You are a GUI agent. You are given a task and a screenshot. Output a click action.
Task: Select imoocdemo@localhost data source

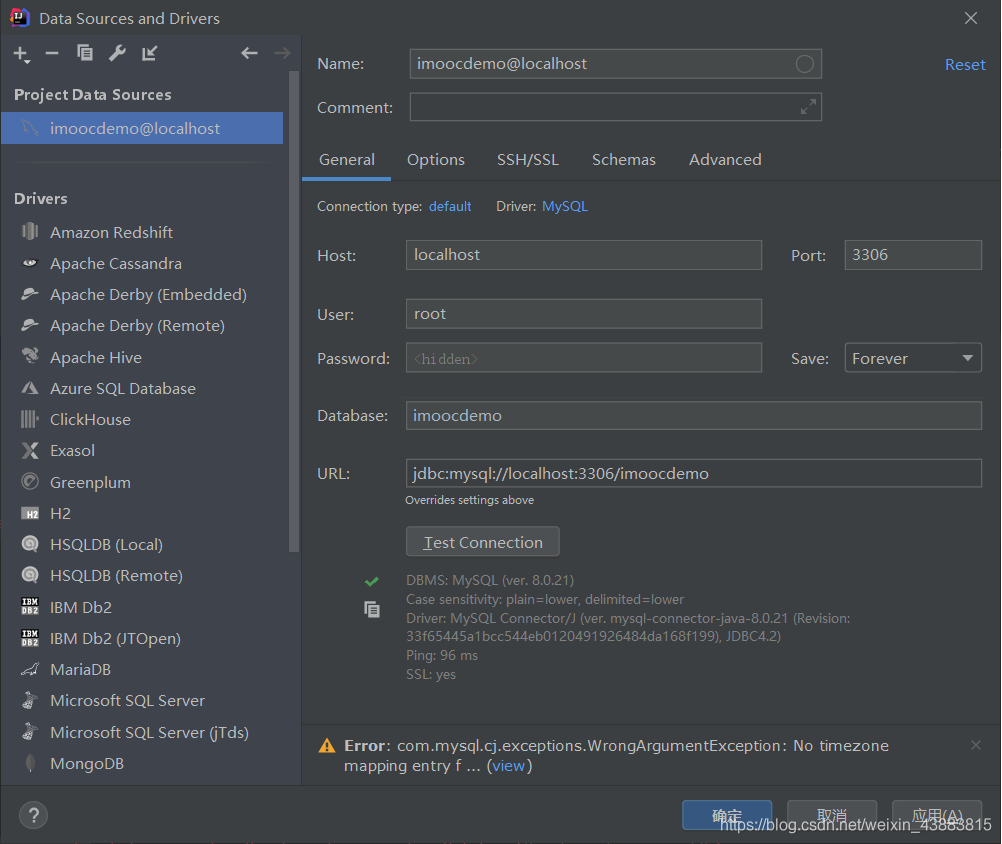tap(141, 128)
